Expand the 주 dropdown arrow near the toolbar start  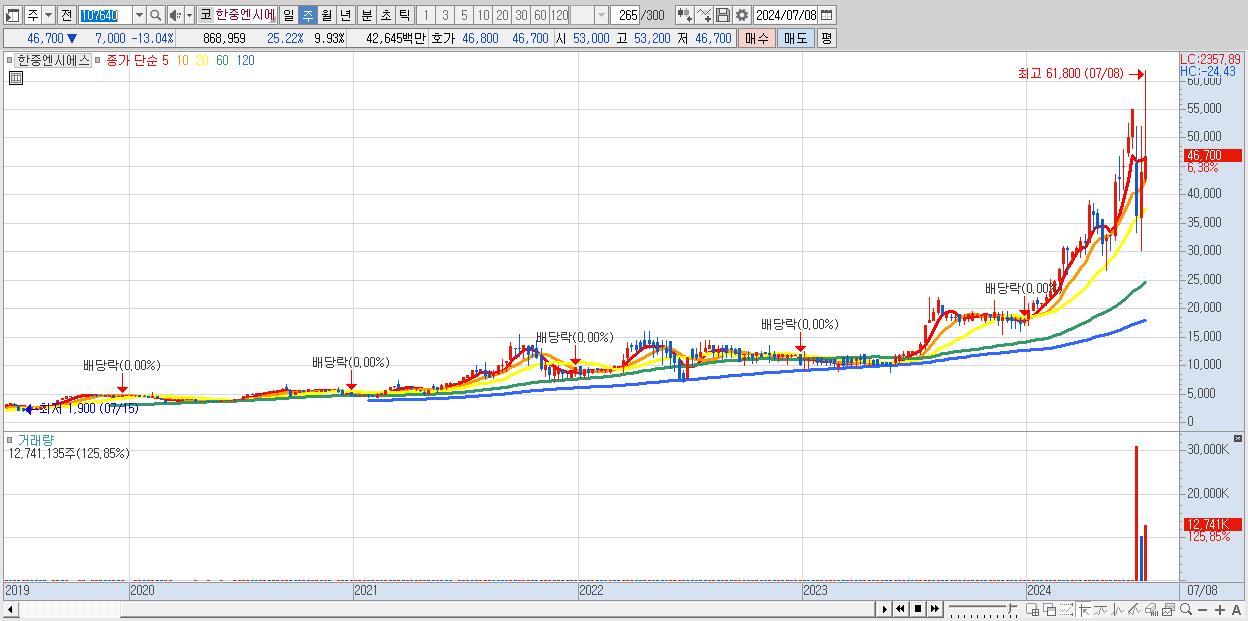(x=48, y=15)
